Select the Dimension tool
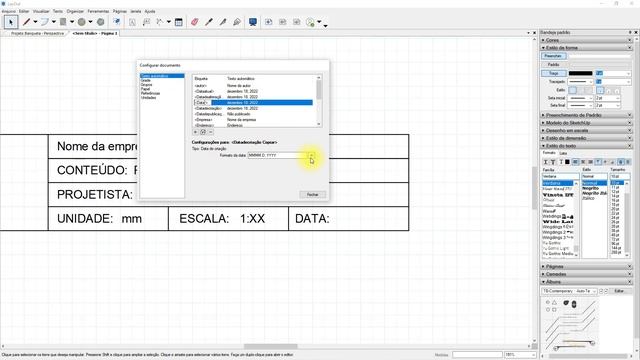 pyautogui.click(x=160, y=22)
